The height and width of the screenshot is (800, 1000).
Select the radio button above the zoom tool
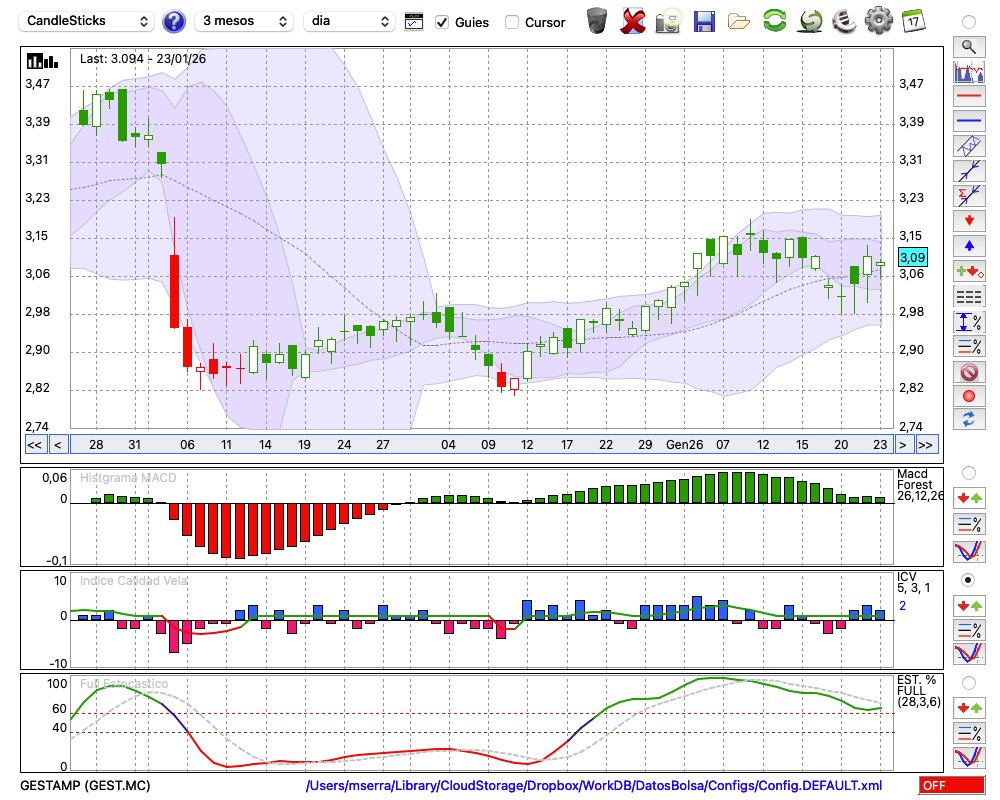point(969,22)
